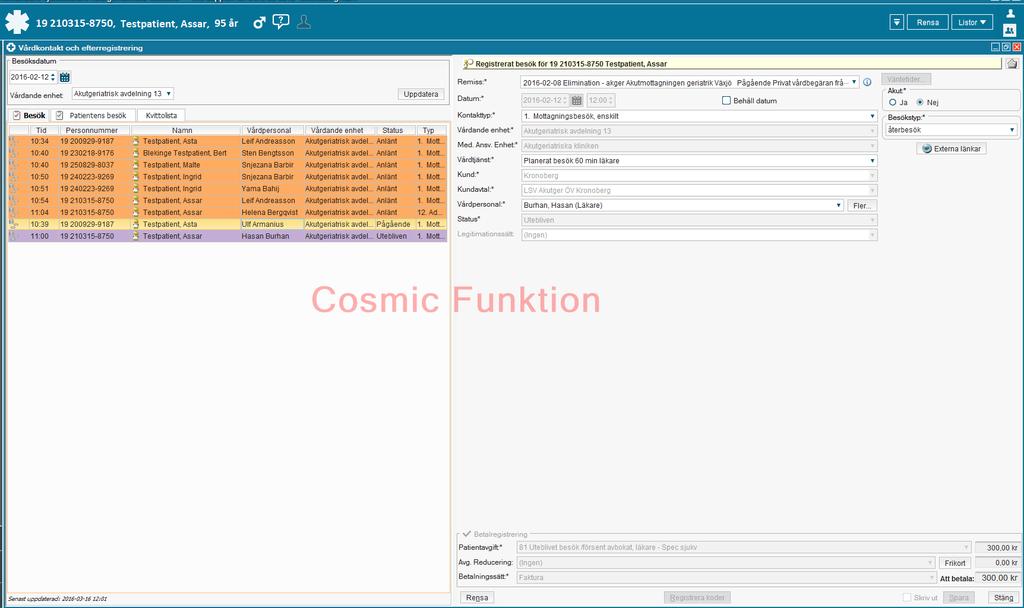Open the Kontakttyp dropdown
This screenshot has height=608, width=1024.
coord(872,116)
